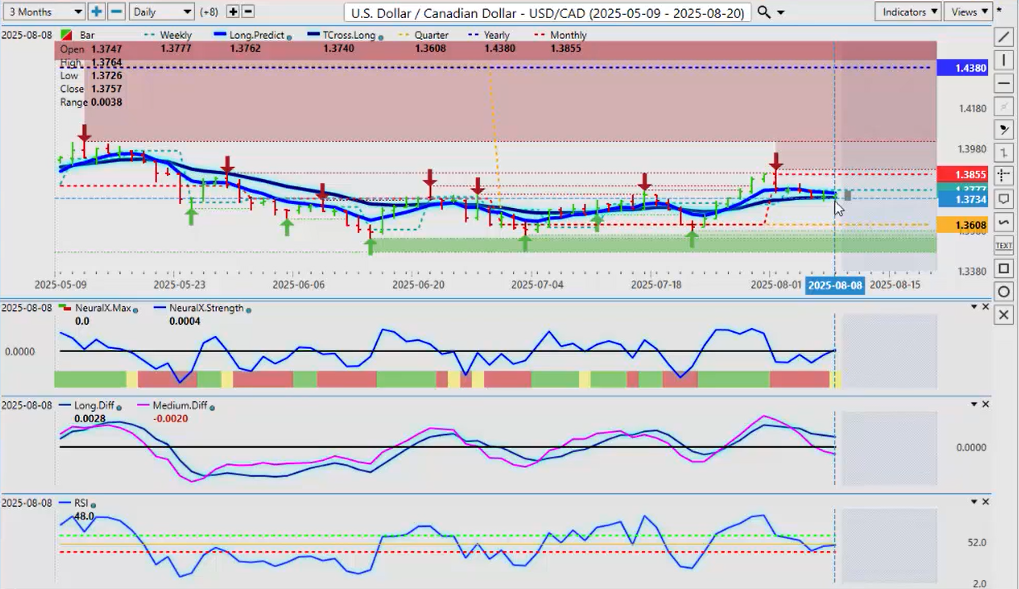Select the ellipse drawing tool
This screenshot has height=589, width=1019.
[1004, 291]
